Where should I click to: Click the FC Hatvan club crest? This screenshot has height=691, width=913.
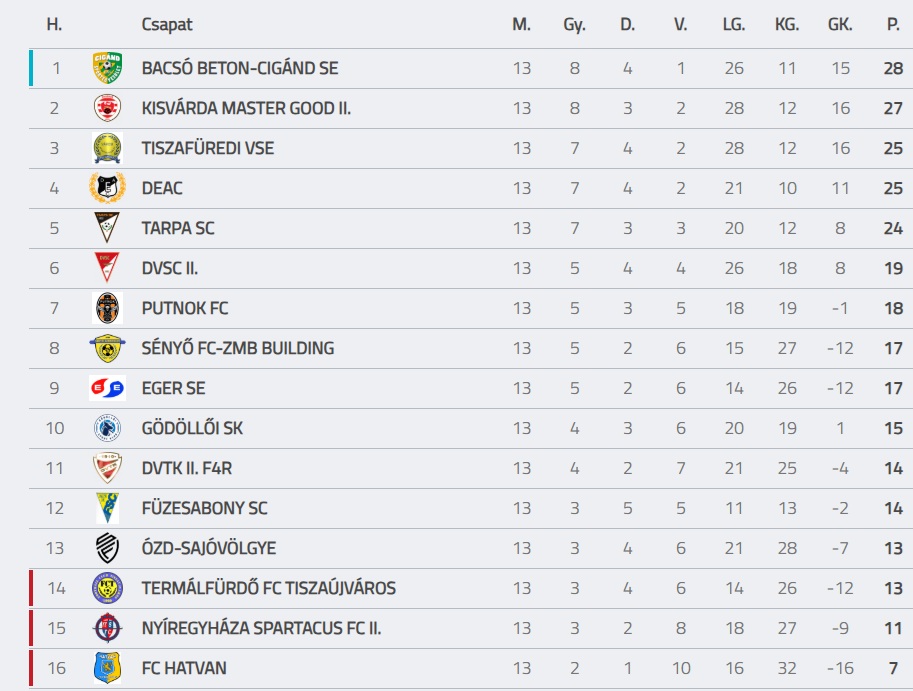coord(107,668)
